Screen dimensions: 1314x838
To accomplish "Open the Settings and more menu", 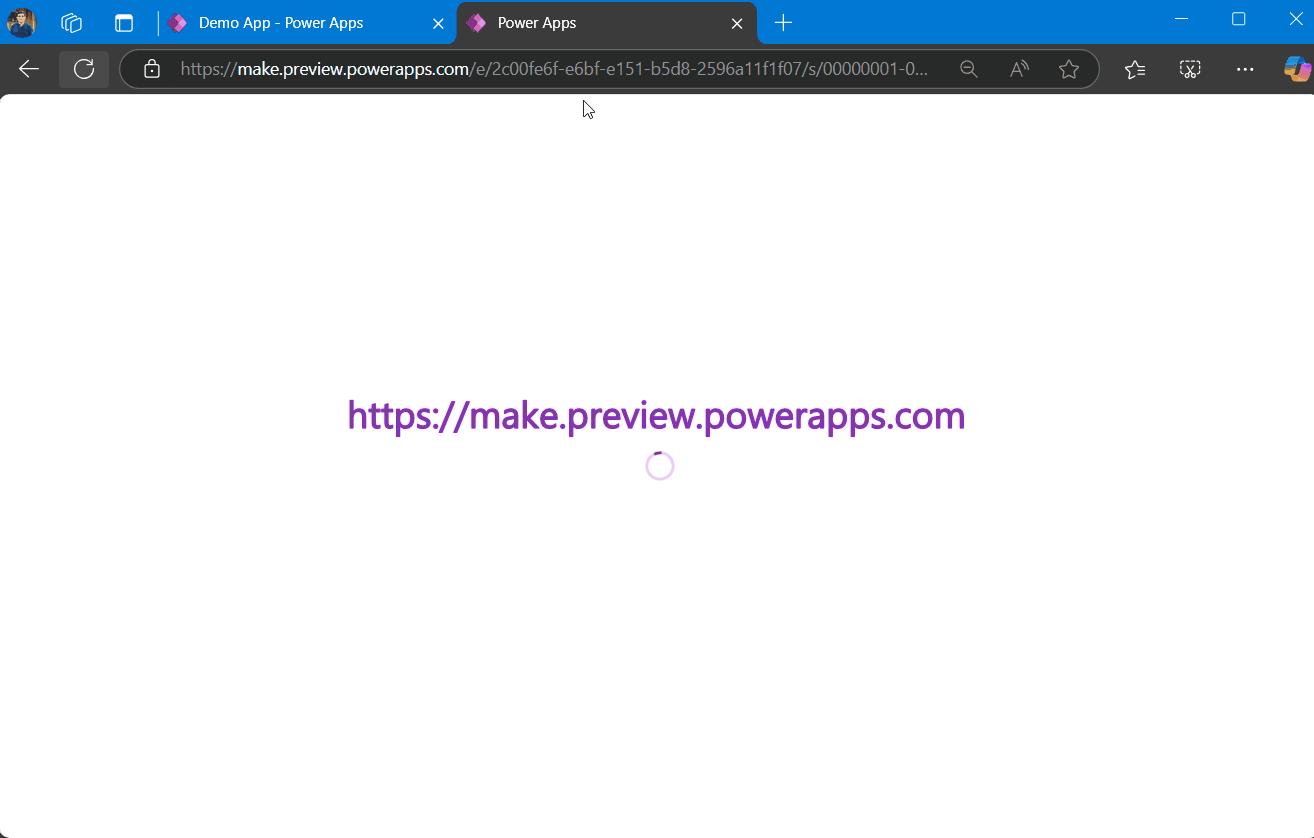I will tap(1245, 69).
